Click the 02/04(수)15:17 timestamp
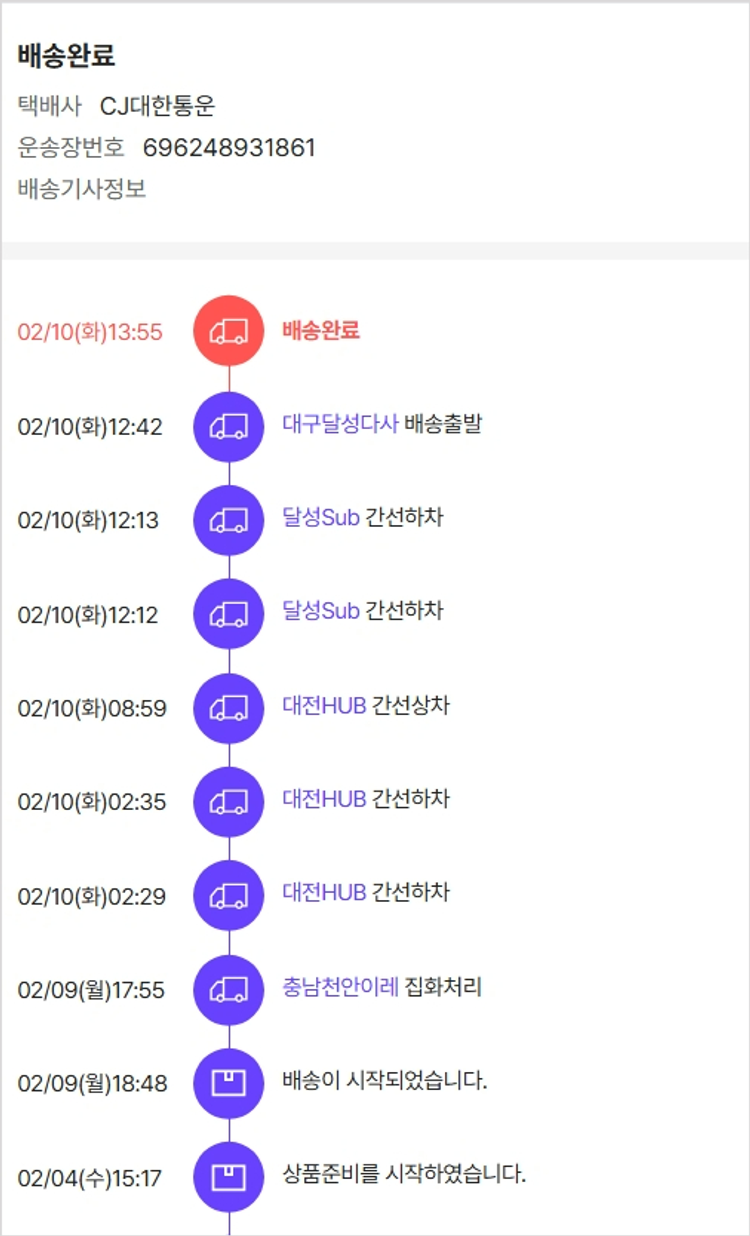 click(x=90, y=1178)
